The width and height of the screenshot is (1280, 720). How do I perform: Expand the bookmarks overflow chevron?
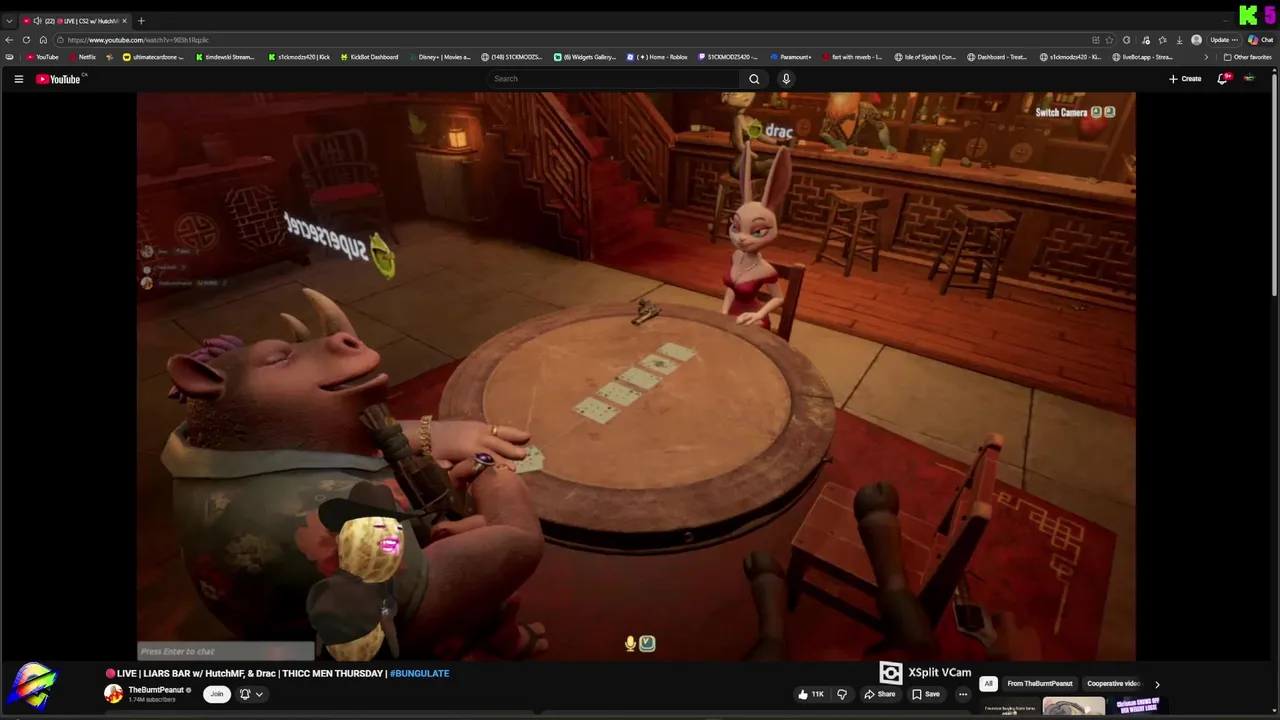pyautogui.click(x=1205, y=57)
